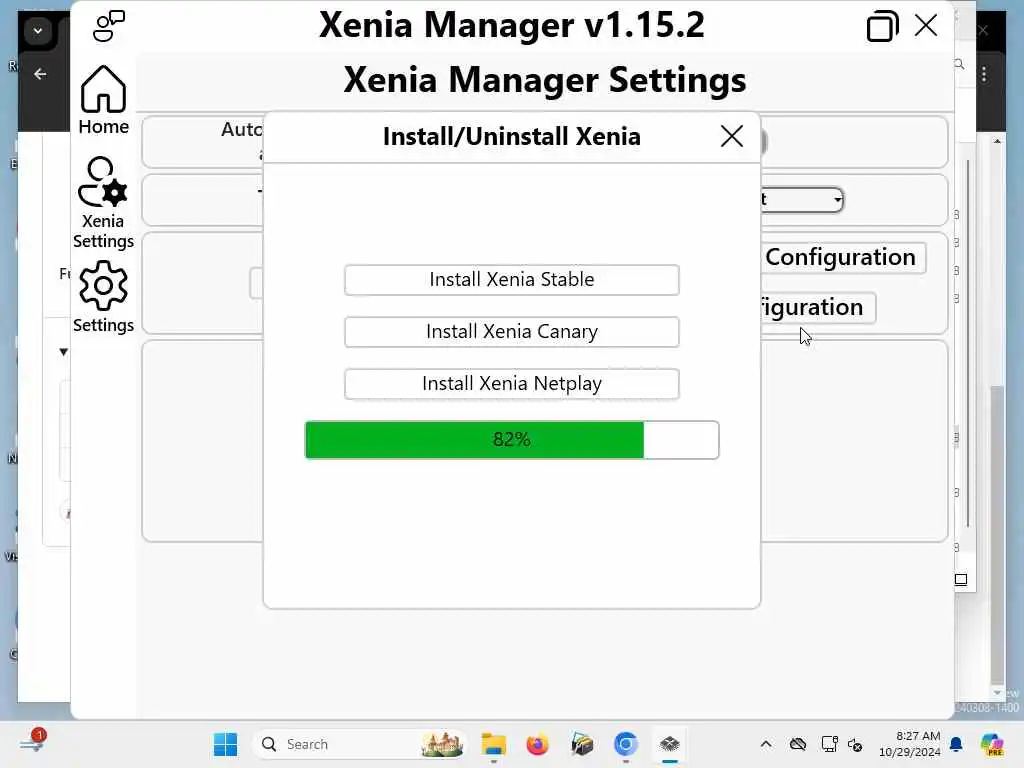
Task: Open File Explorer from taskbar
Action: click(494, 744)
